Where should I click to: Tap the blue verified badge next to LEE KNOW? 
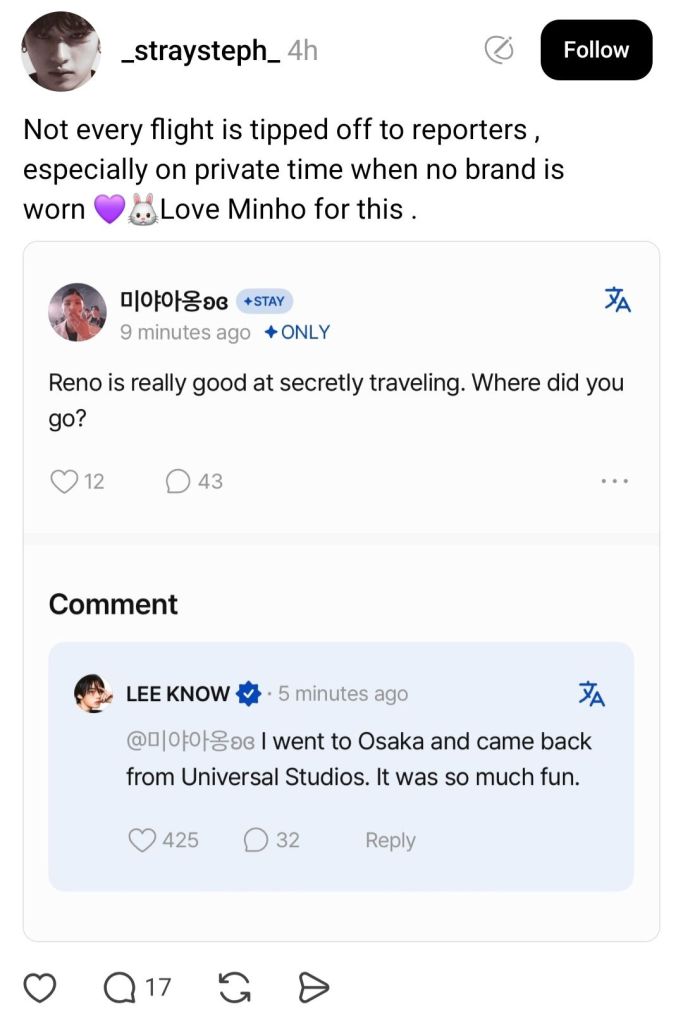coord(248,693)
